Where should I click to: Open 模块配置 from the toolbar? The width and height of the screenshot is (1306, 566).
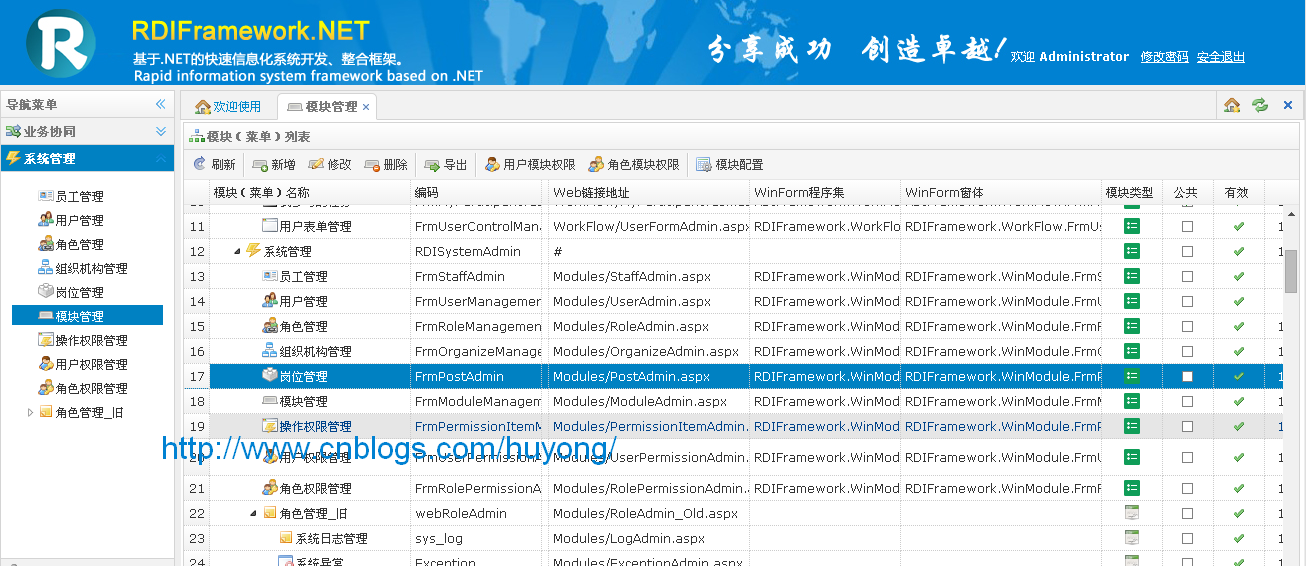pyautogui.click(x=730, y=165)
